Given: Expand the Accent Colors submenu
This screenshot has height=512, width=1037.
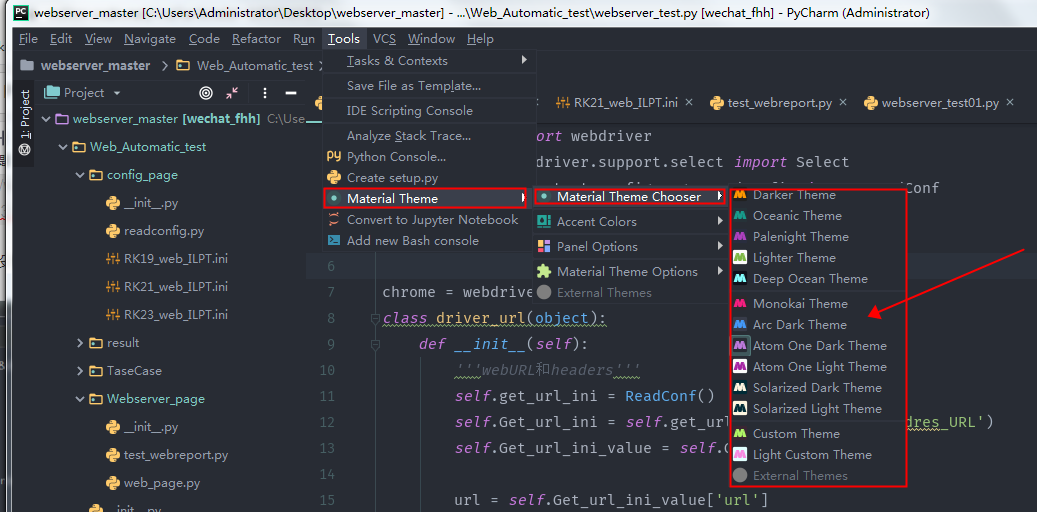Looking at the screenshot, I should click(629, 222).
